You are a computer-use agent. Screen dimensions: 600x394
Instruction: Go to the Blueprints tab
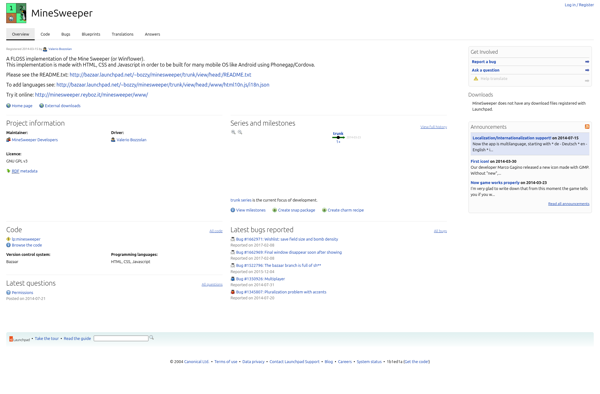point(91,34)
